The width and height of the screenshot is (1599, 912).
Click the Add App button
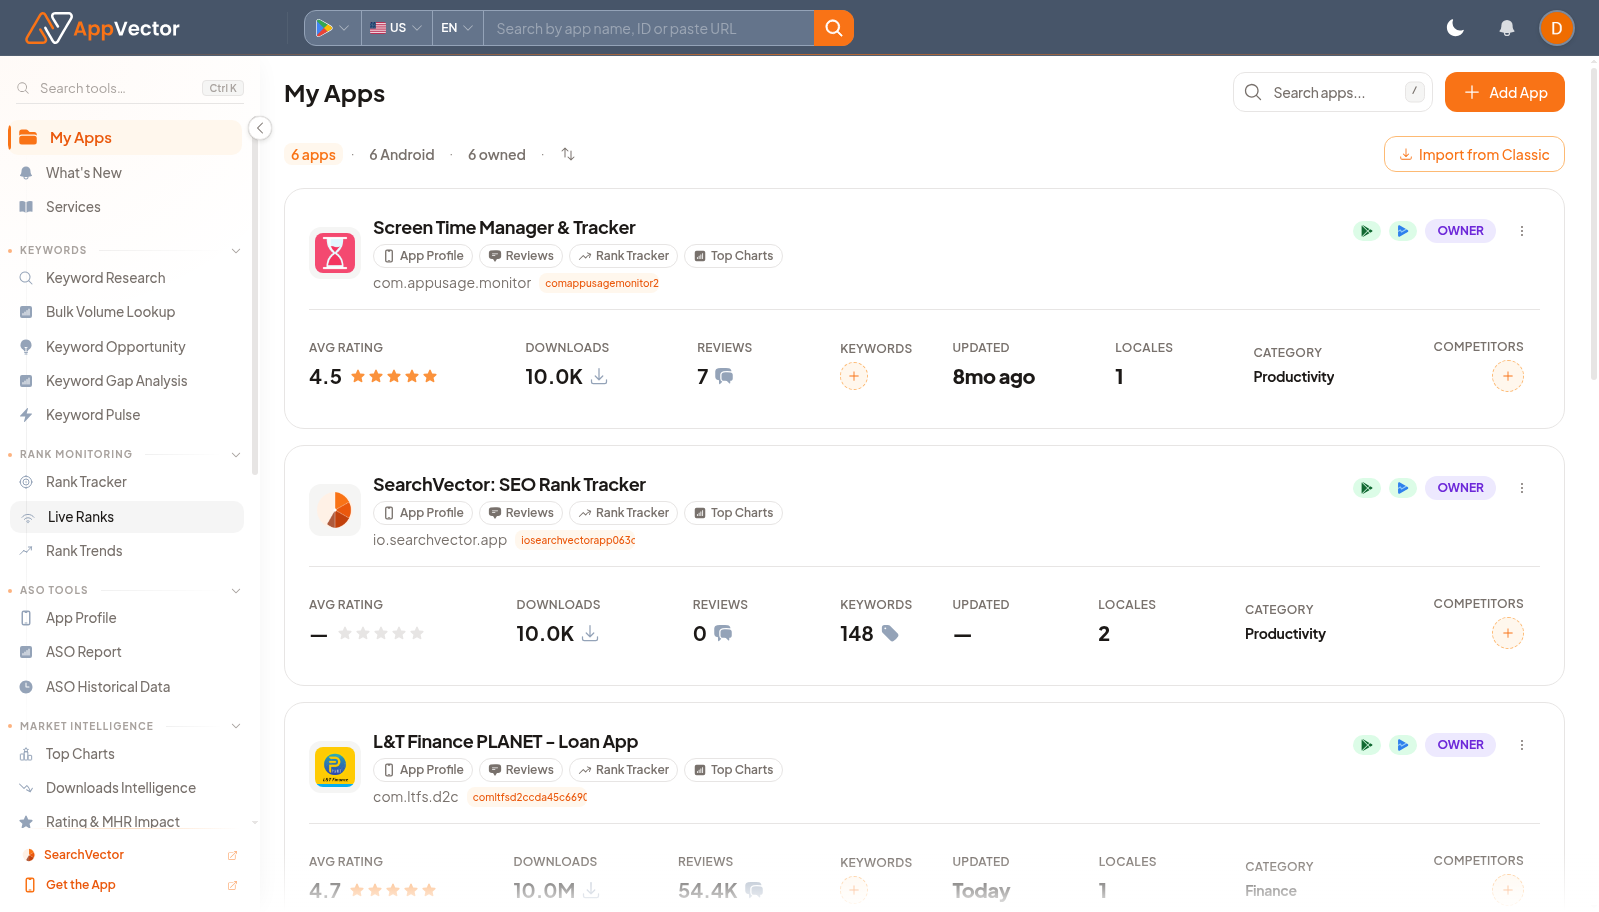(1505, 92)
